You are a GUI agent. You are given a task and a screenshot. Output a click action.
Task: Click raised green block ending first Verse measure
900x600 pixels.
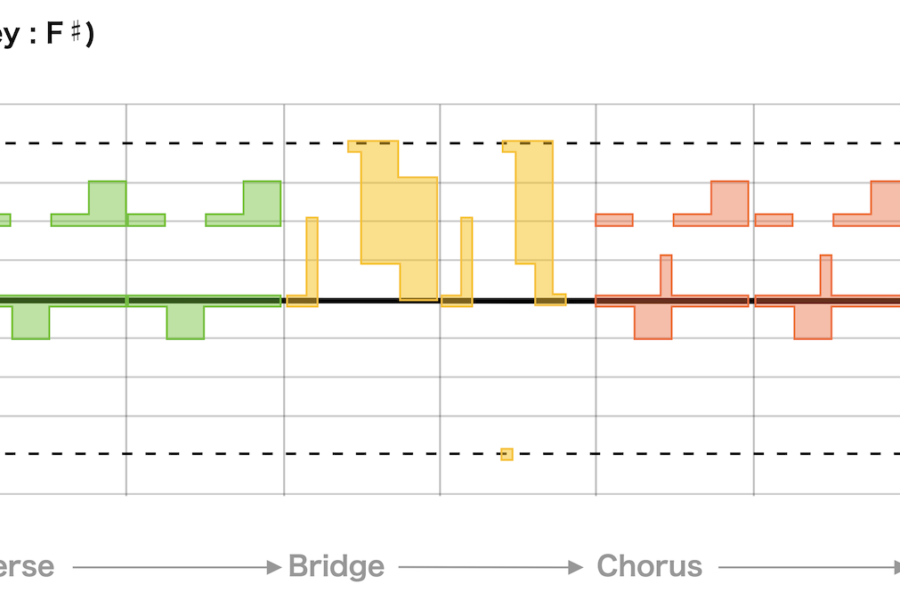click(107, 200)
